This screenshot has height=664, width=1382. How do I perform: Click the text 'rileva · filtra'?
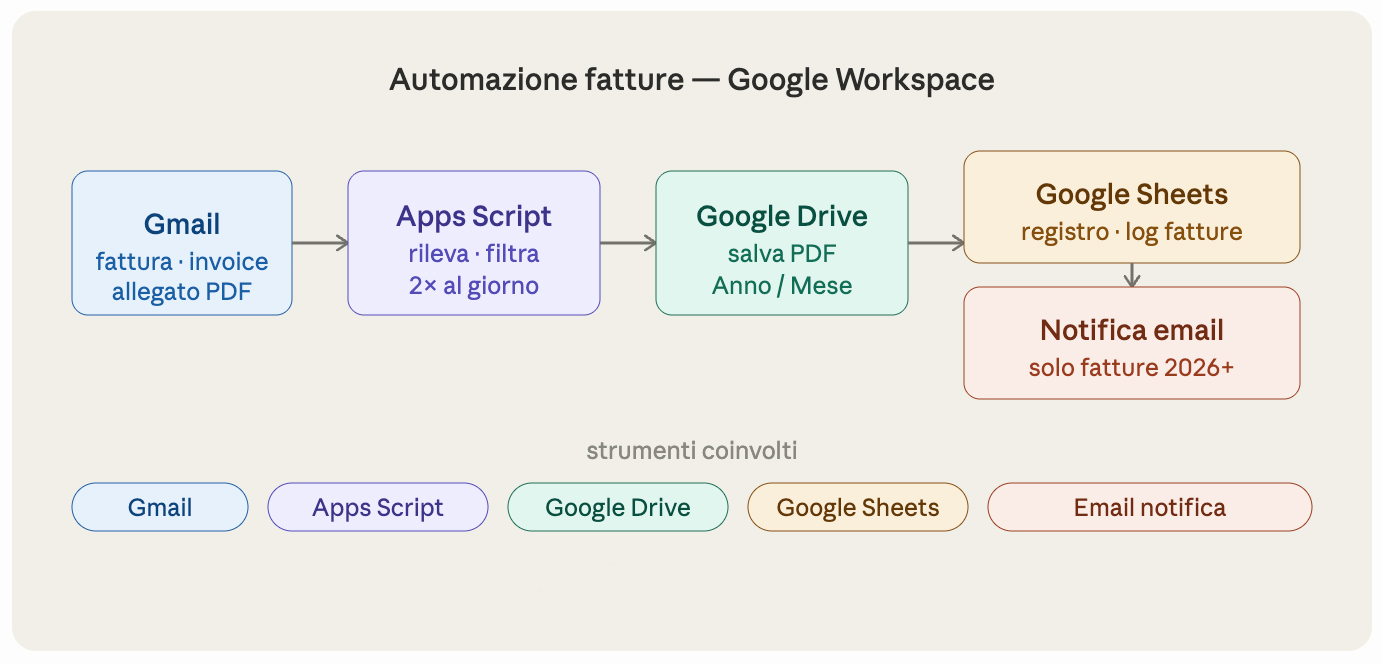tap(474, 255)
